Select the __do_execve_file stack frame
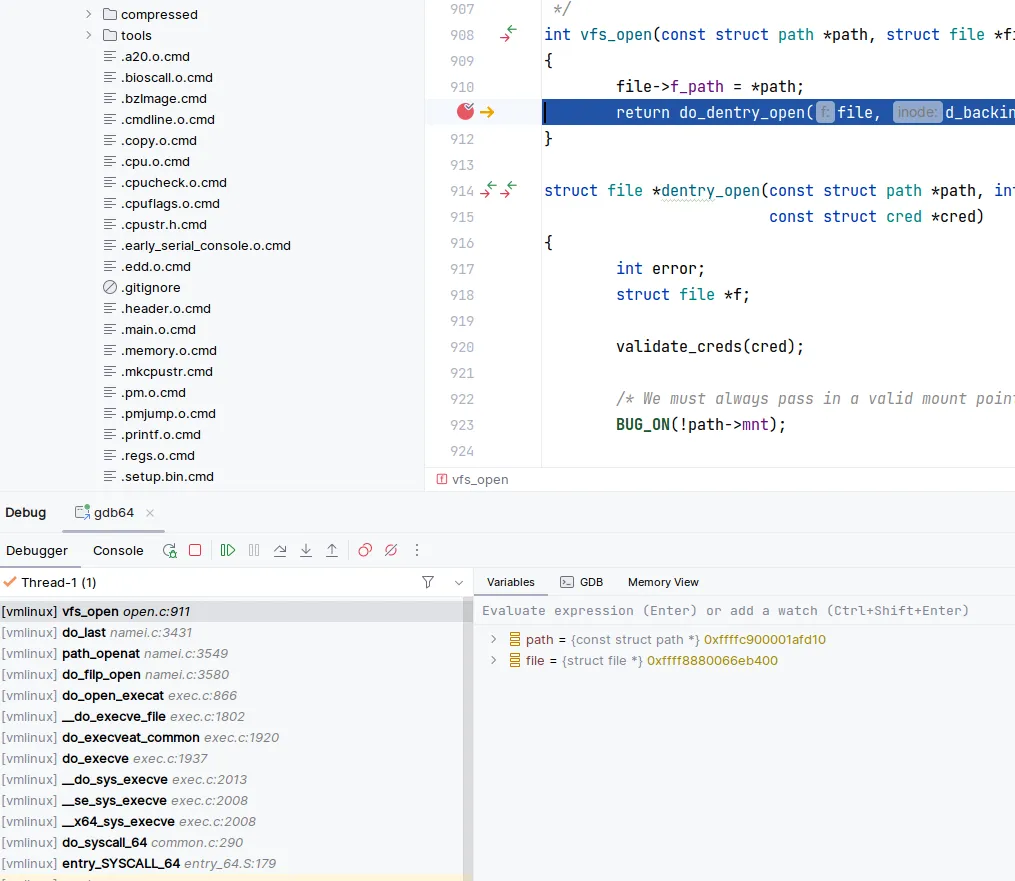The height and width of the screenshot is (881, 1015). tap(231, 717)
